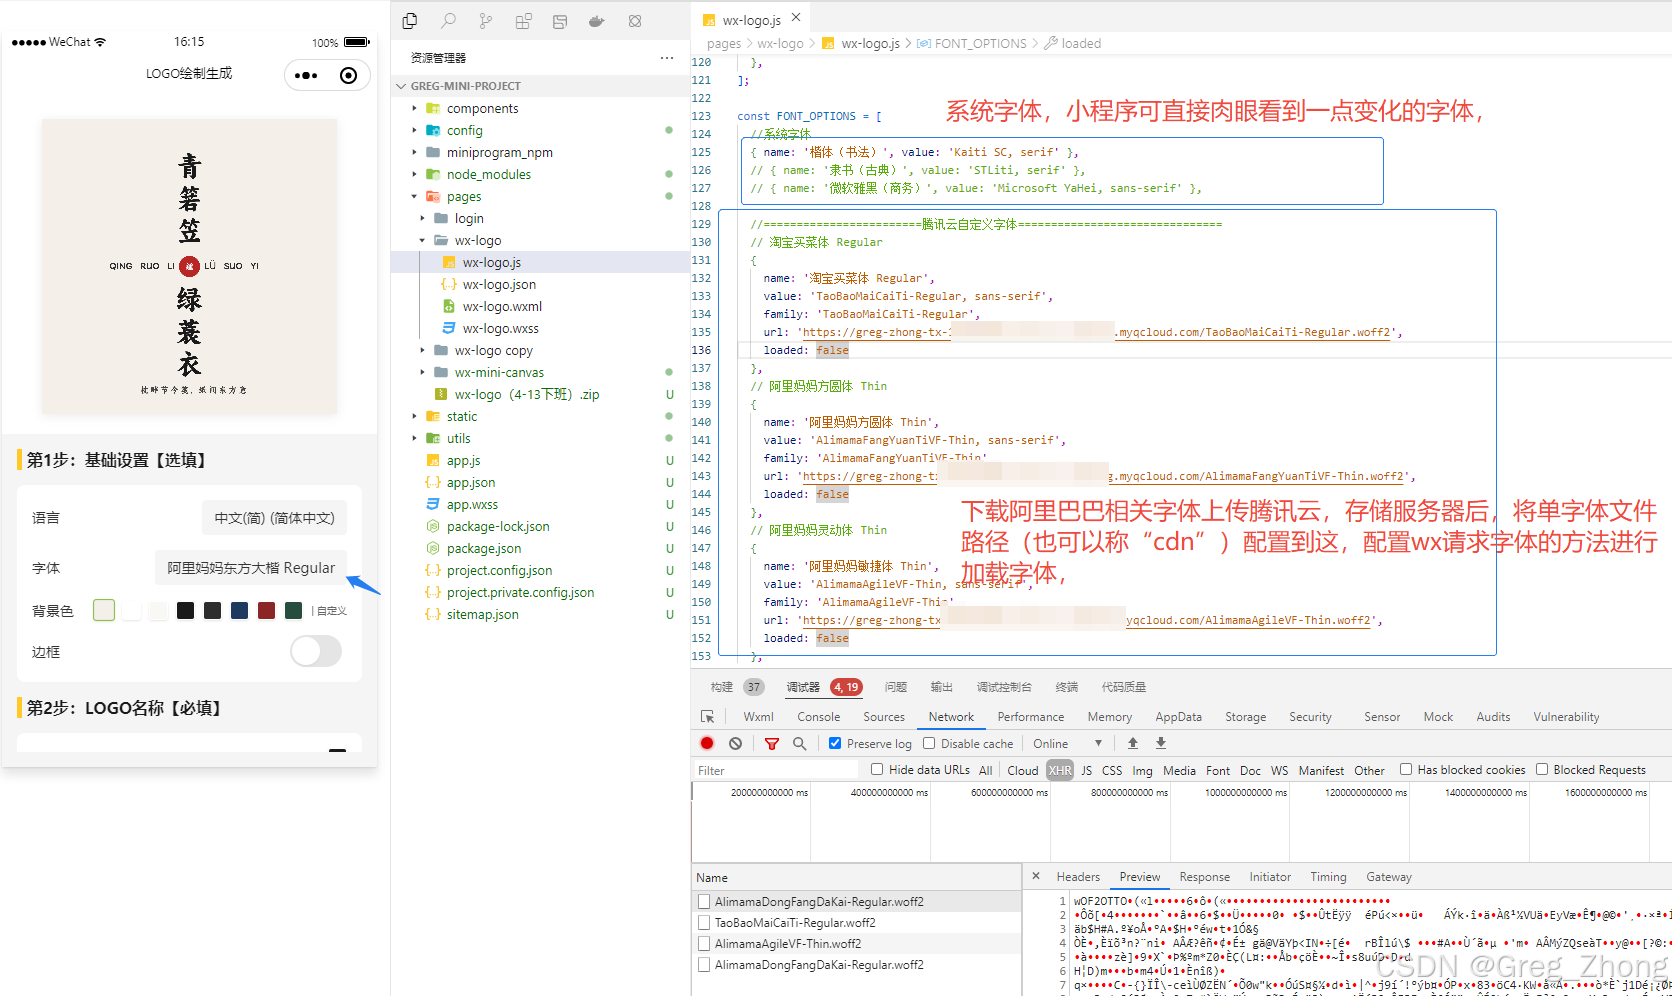
Task: Open the Extensions blocks icon
Action: [x=523, y=21]
